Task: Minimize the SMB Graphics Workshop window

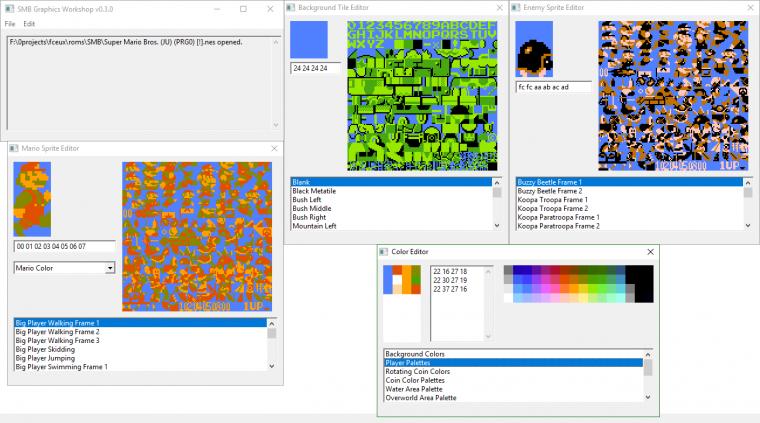Action: [x=217, y=9]
